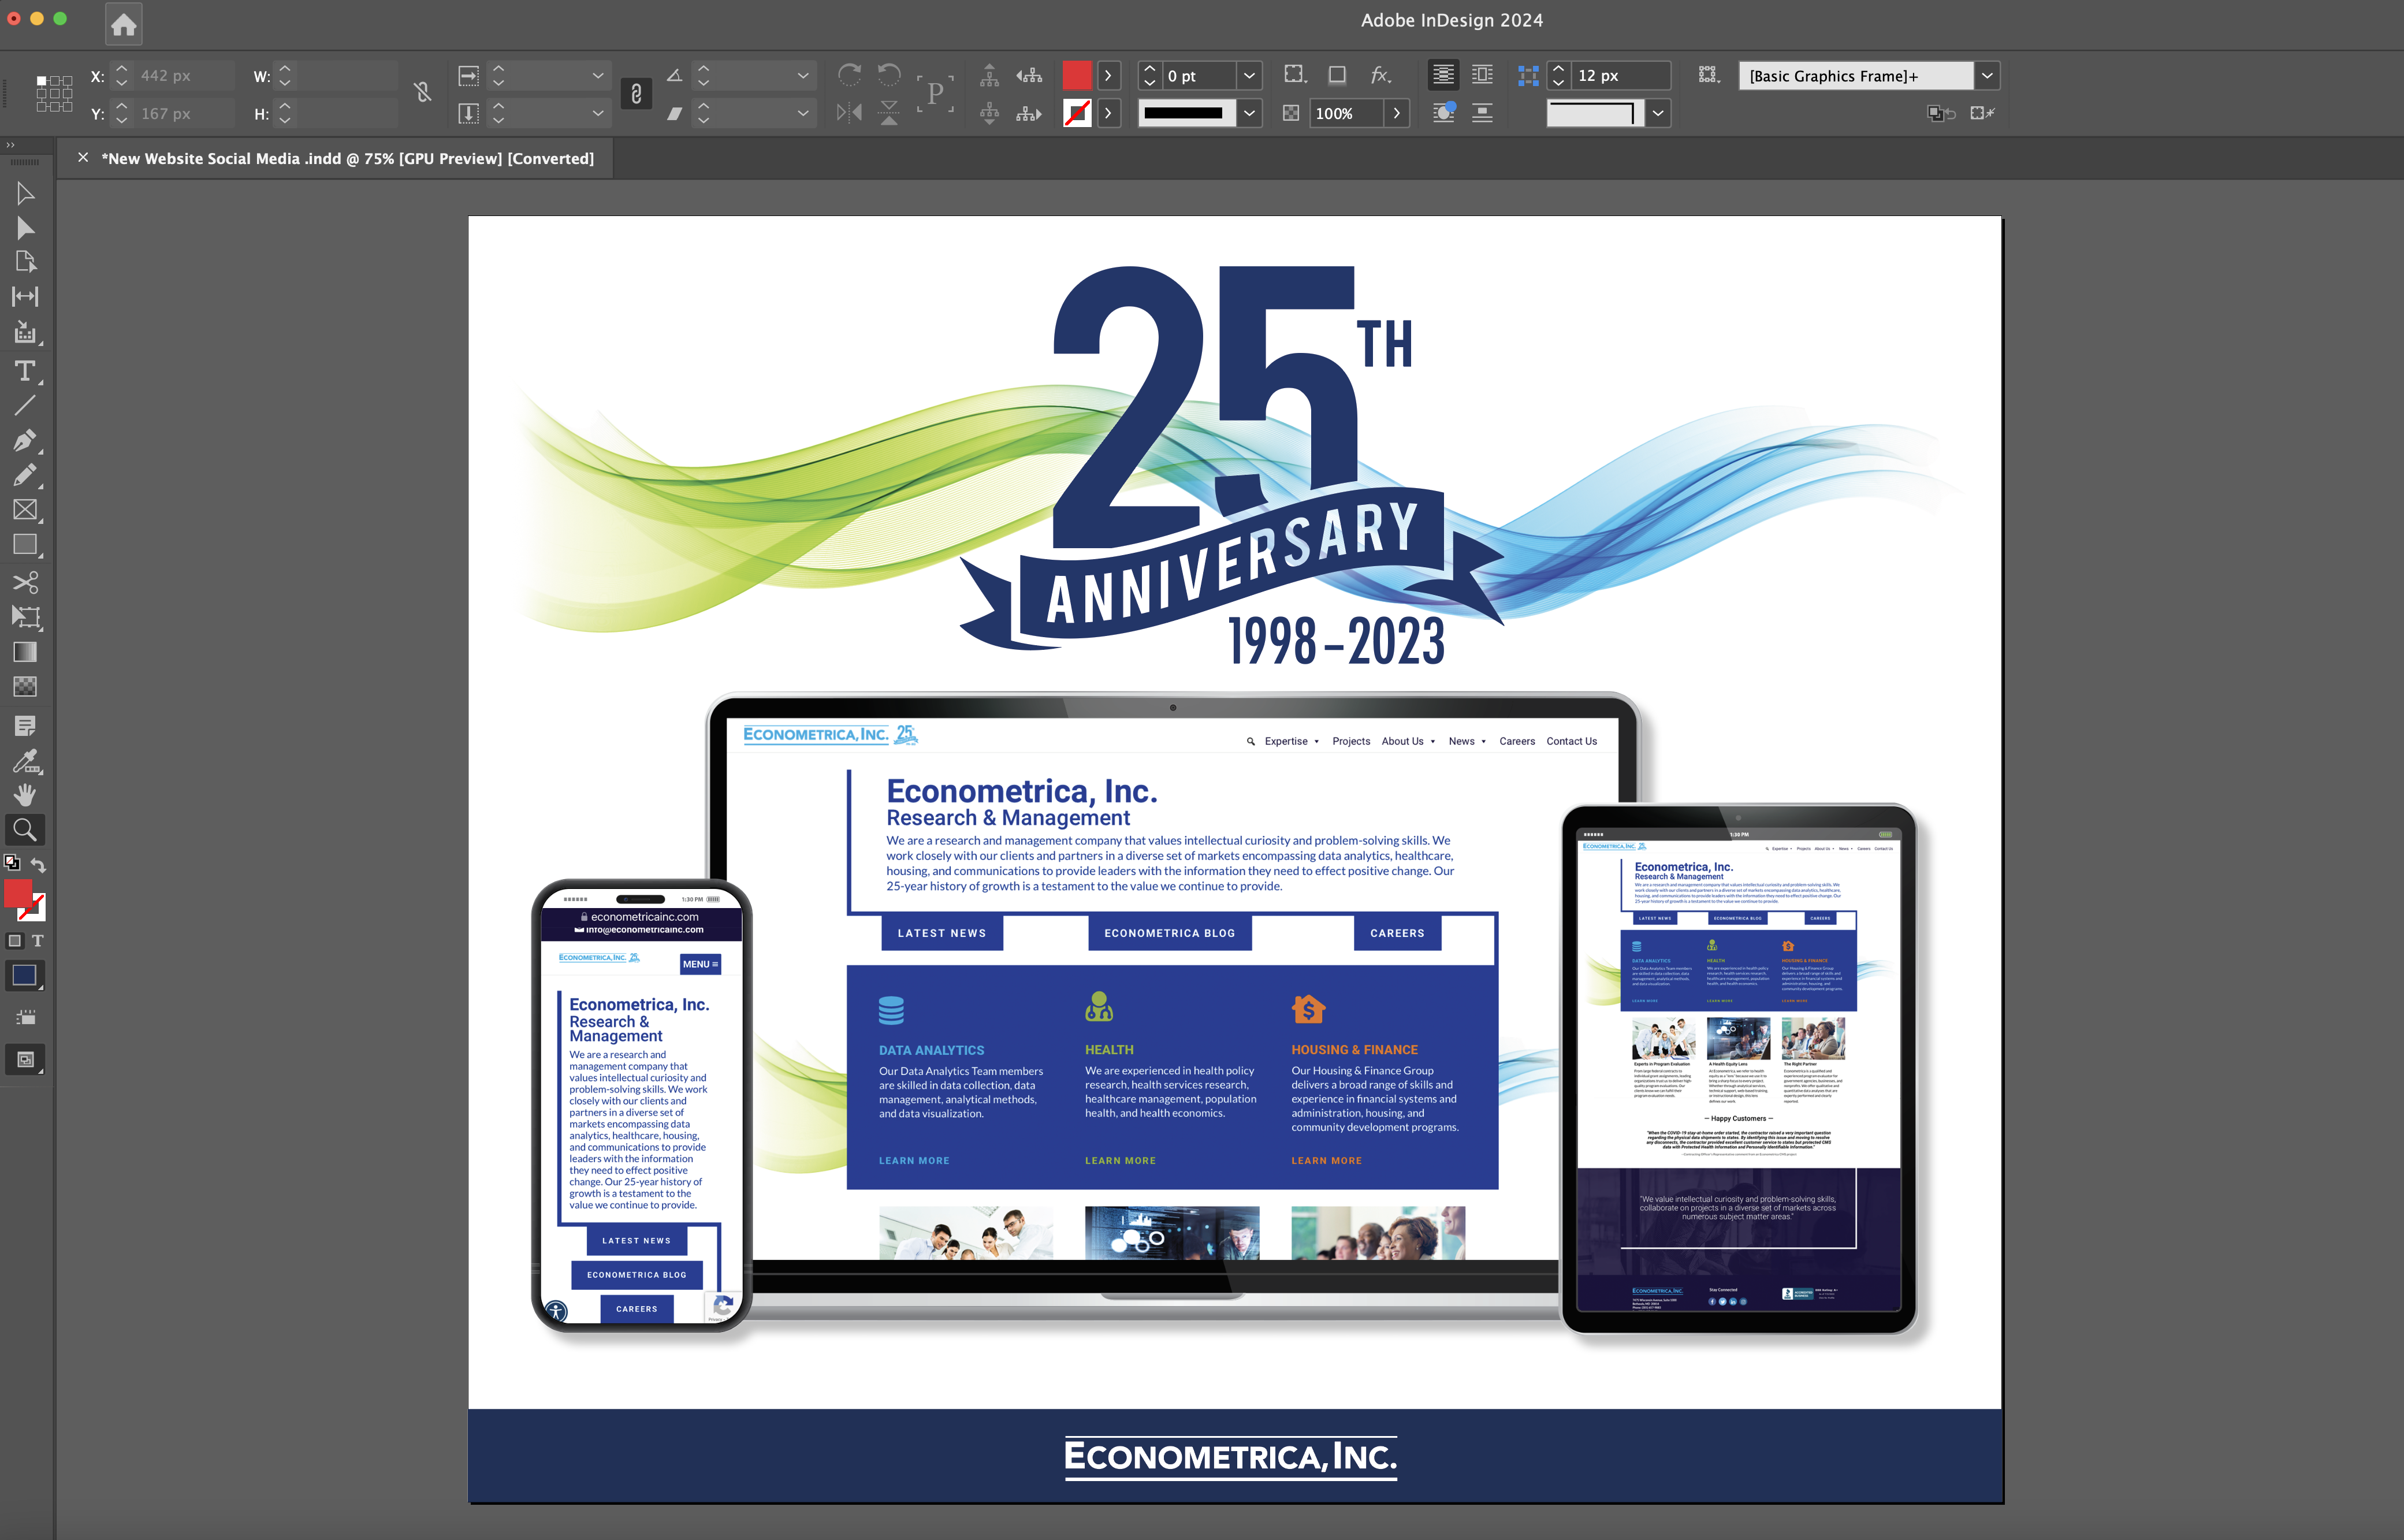2404x1540 pixels.
Task: Open the stroke weight 0 pt dropdown
Action: pos(1249,75)
